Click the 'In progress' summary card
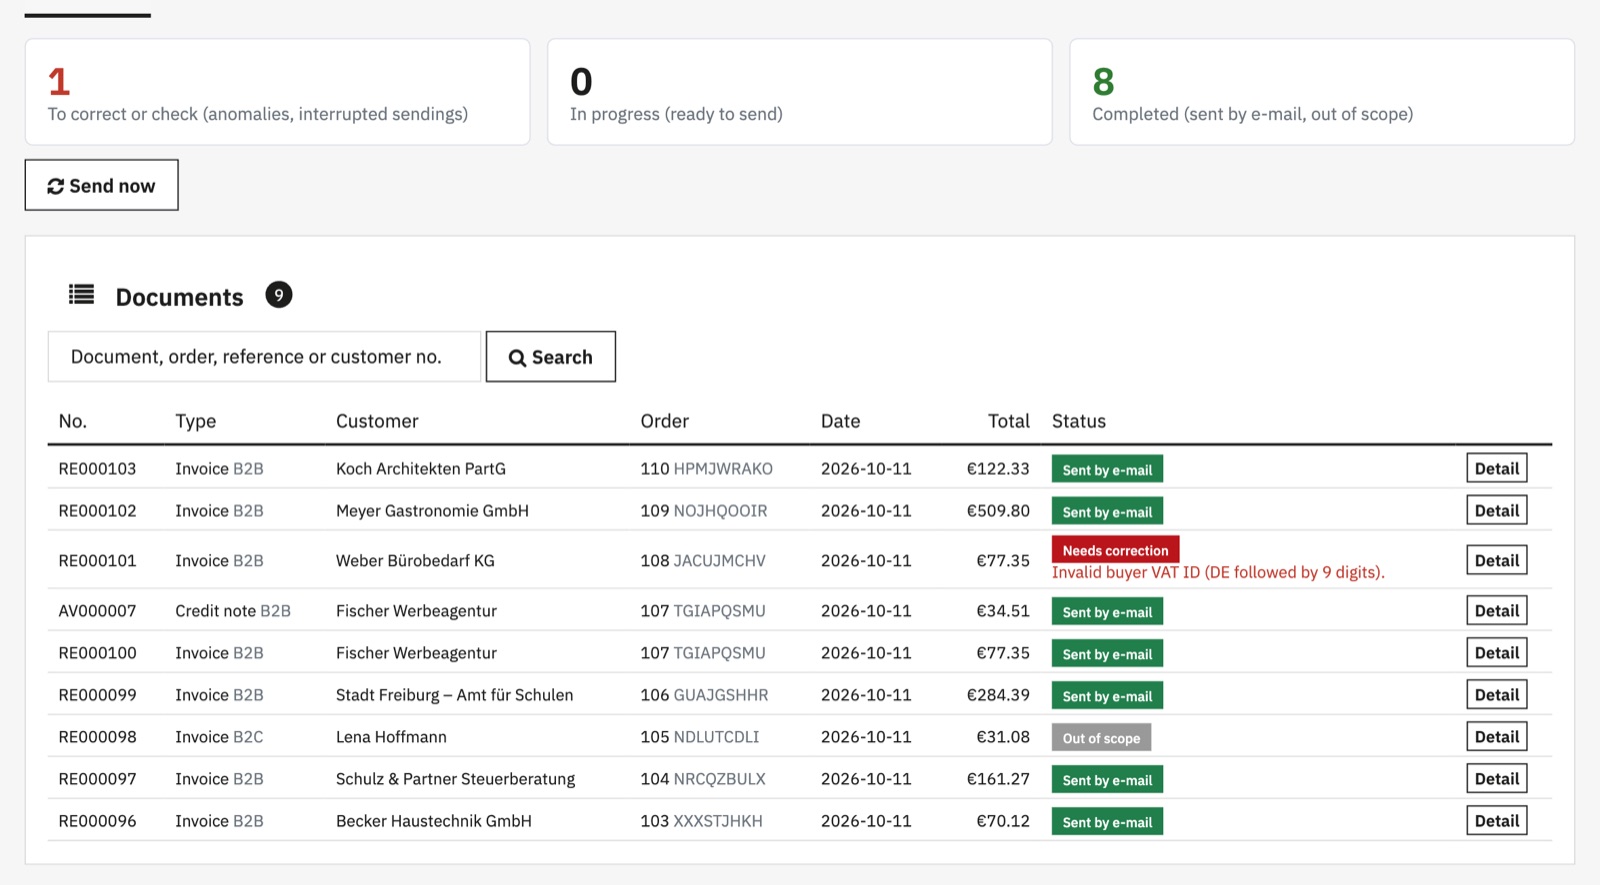The height and width of the screenshot is (885, 1600). (800, 92)
